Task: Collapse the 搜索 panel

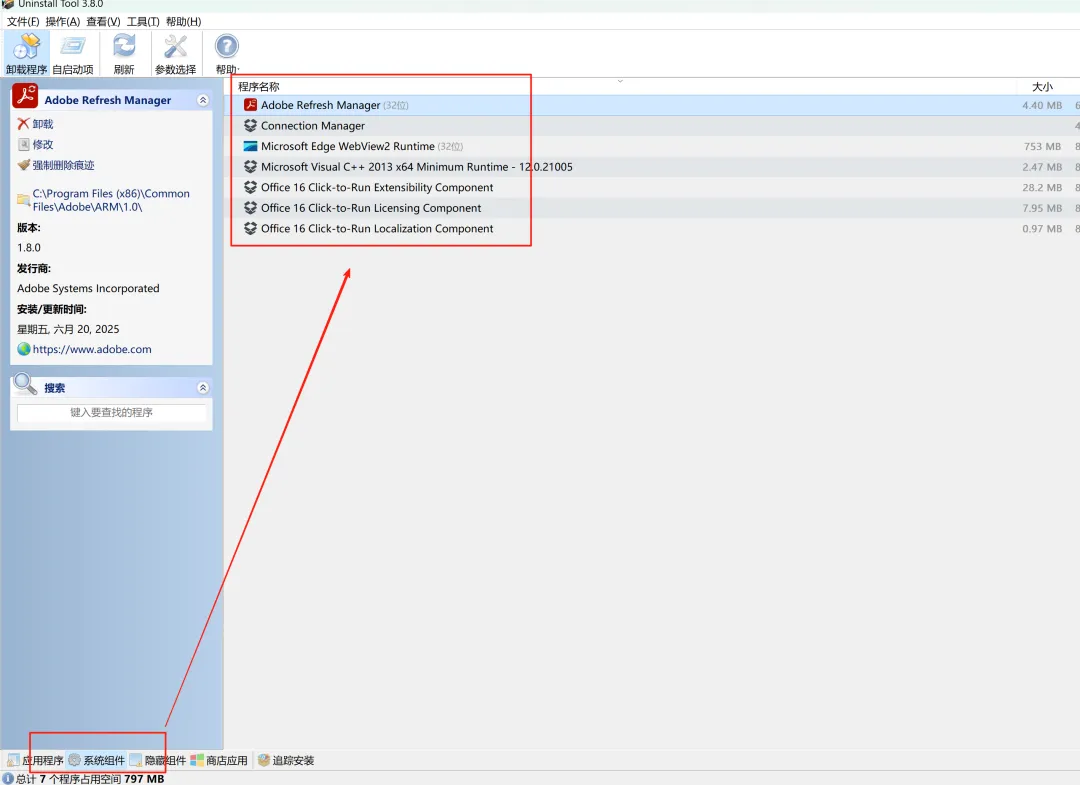Action: tap(202, 388)
